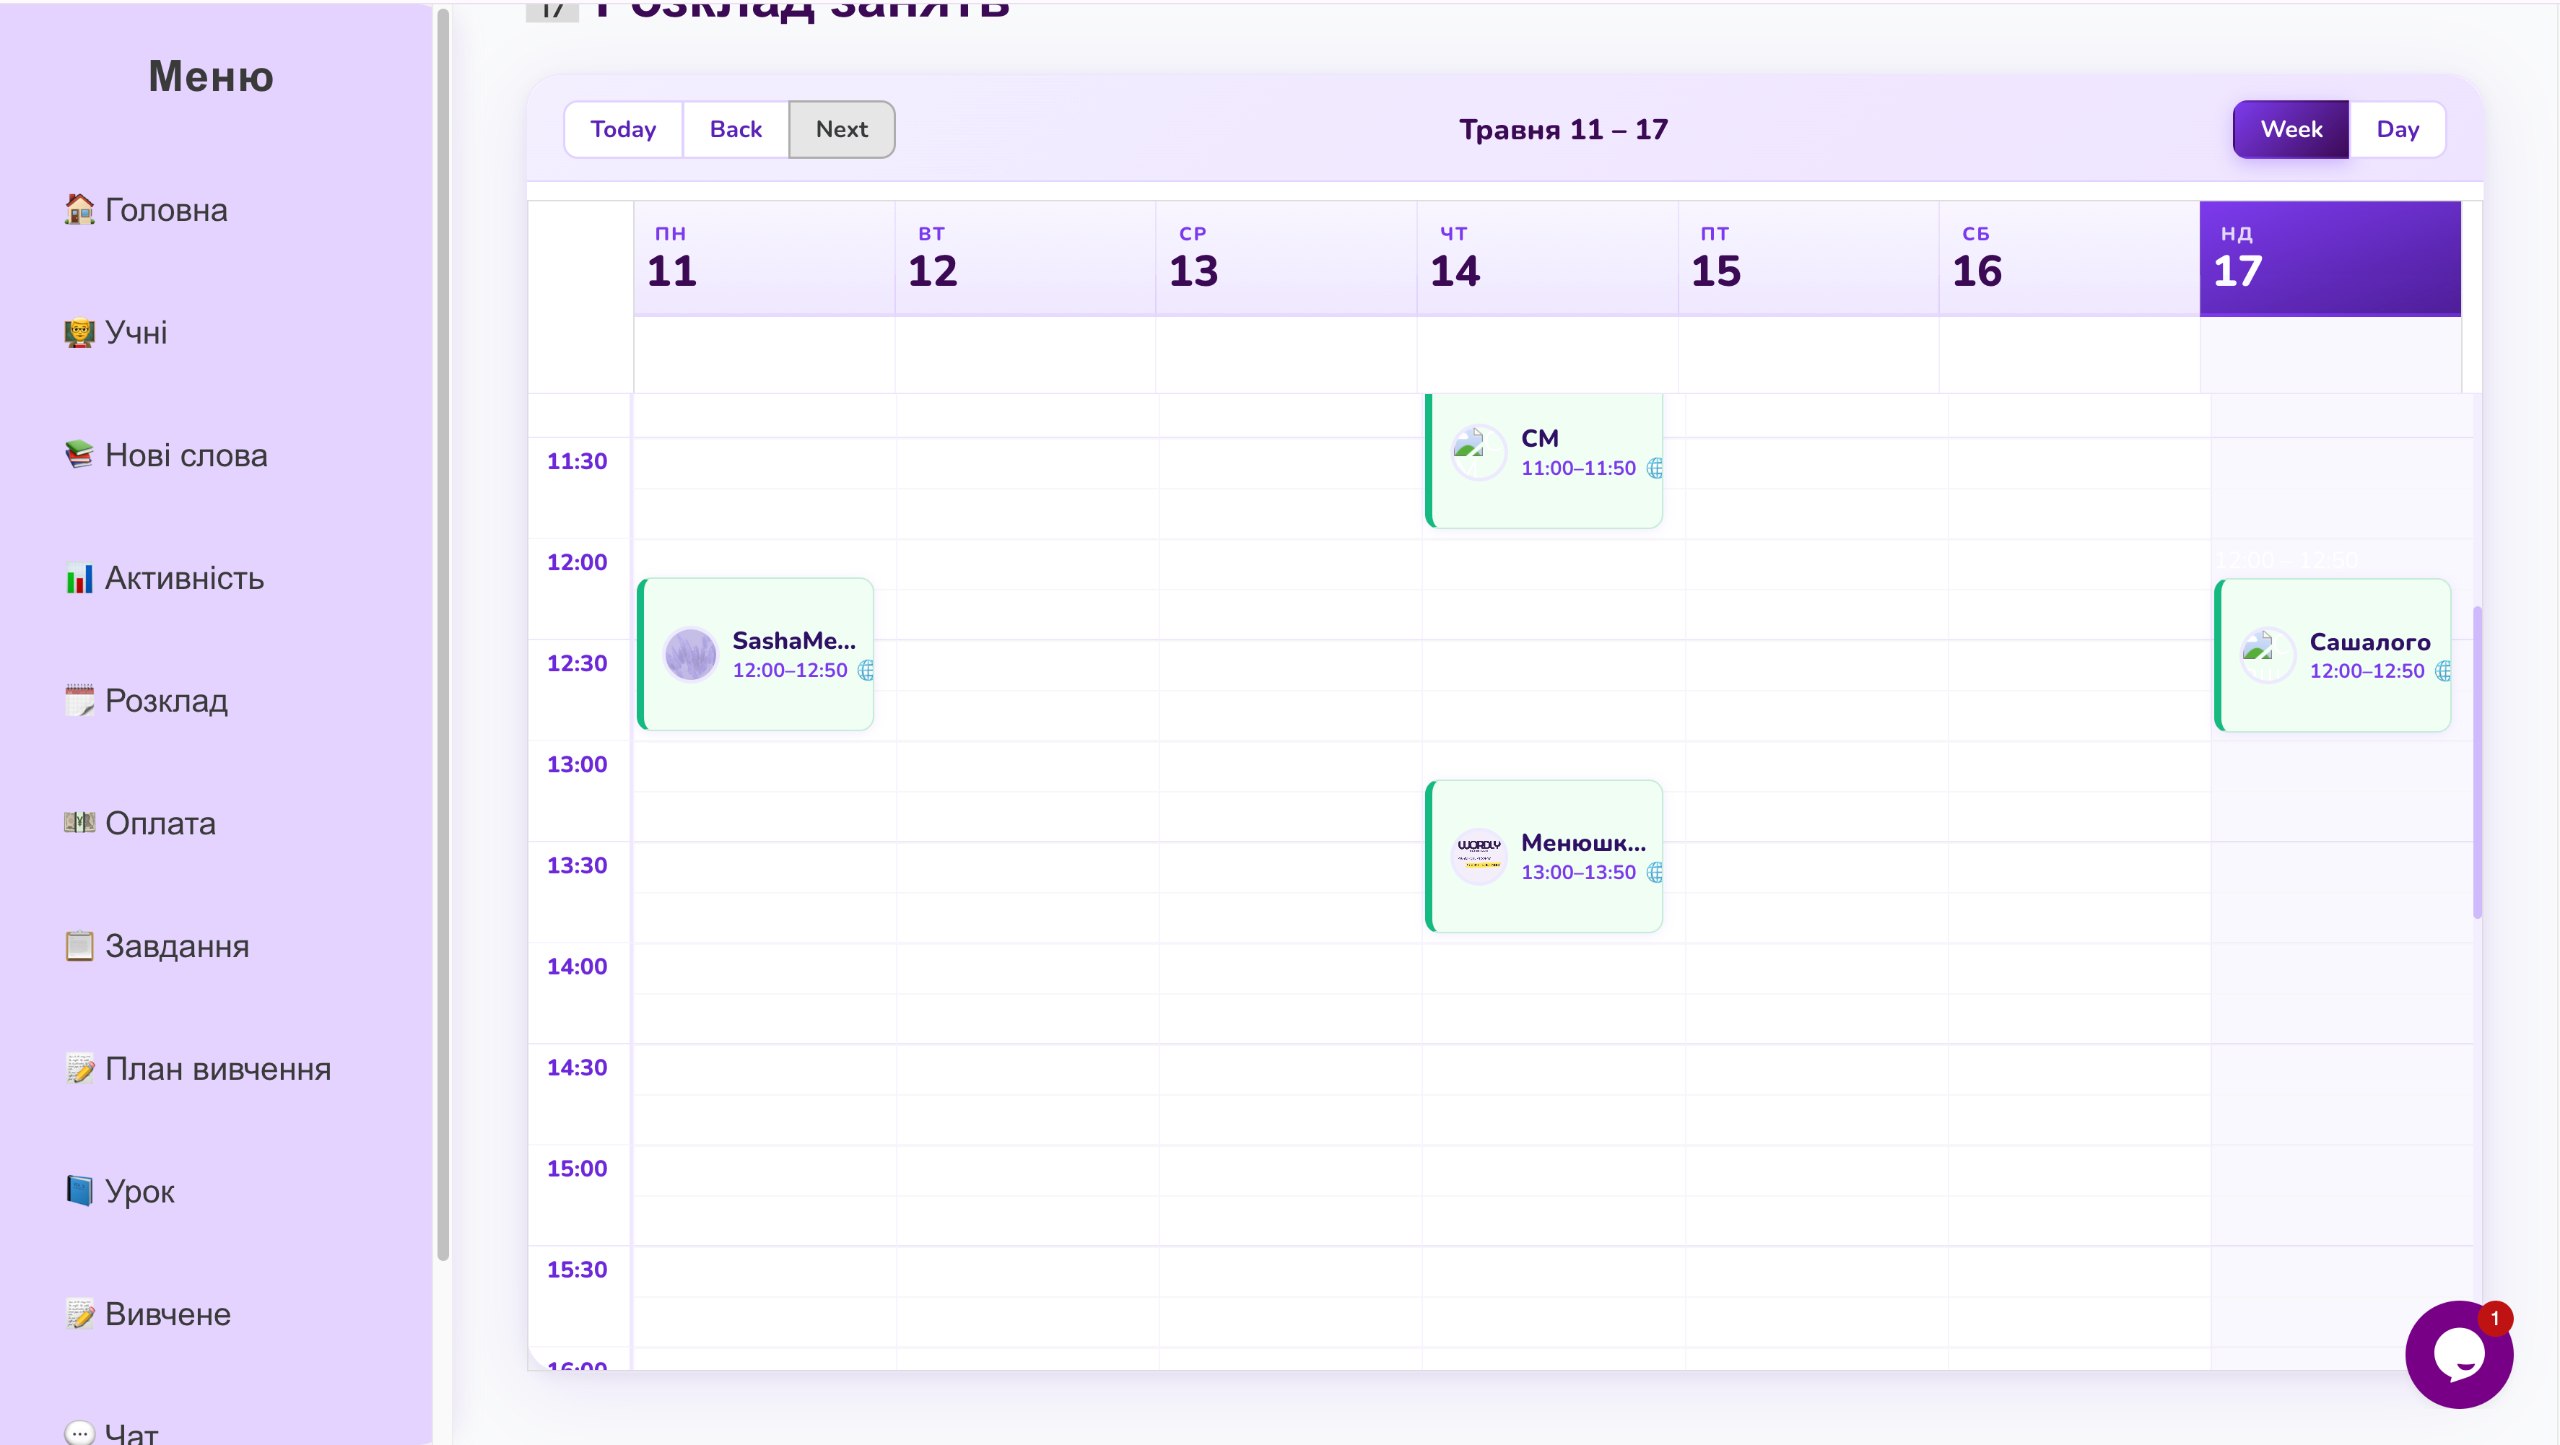Open the СМ lesson 11:00–11:50
The width and height of the screenshot is (2560, 1445).
coord(1544,460)
